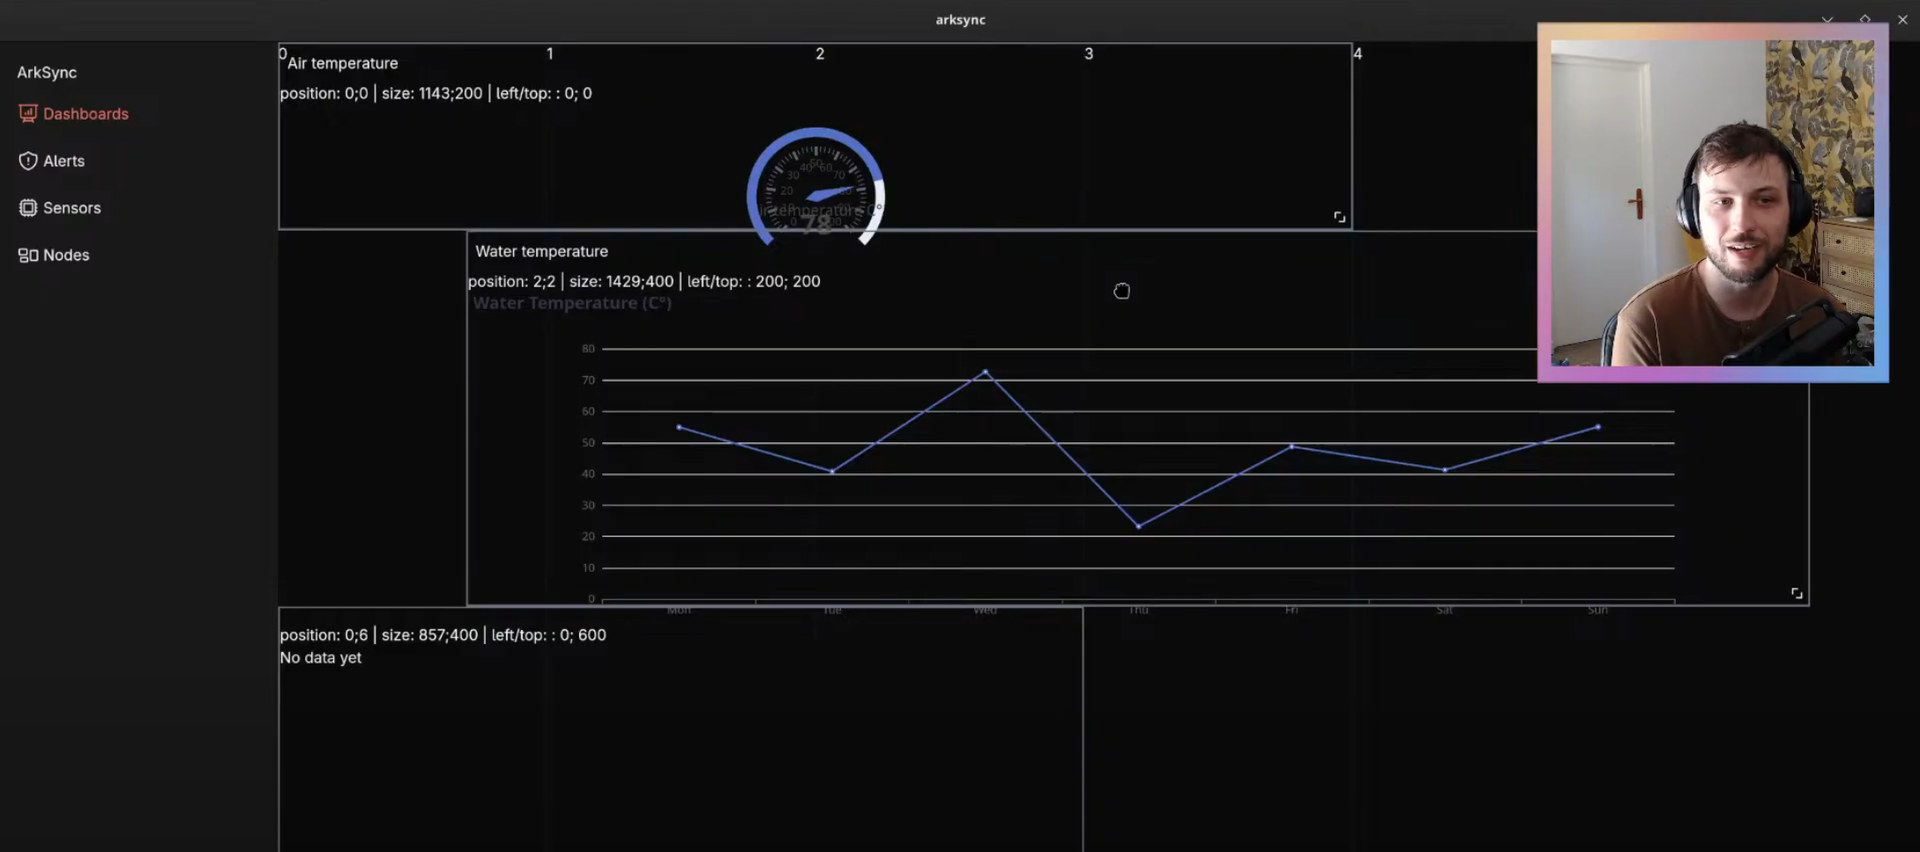
Task: Open the Sensors page label
Action: [x=72, y=208]
